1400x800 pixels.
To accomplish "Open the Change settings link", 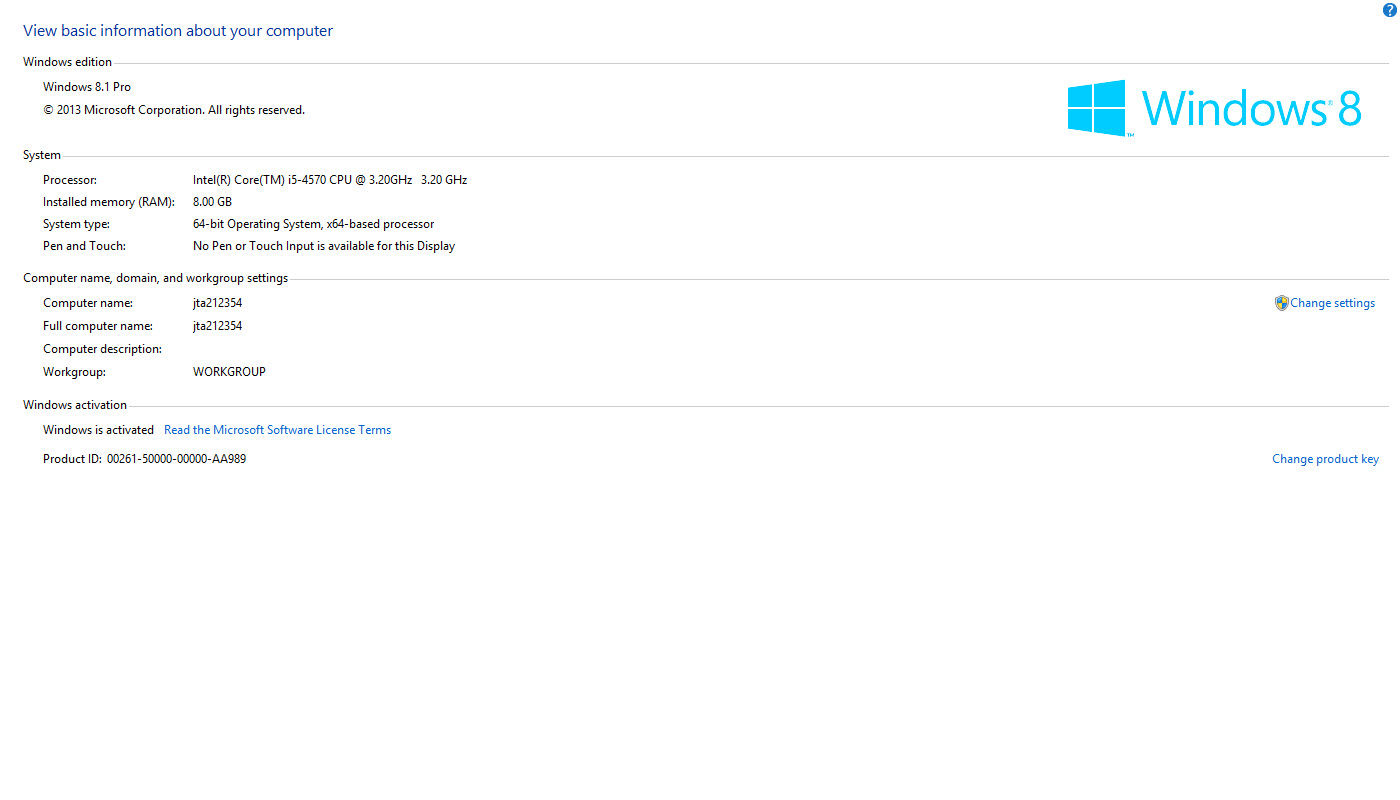I will pyautogui.click(x=1332, y=303).
